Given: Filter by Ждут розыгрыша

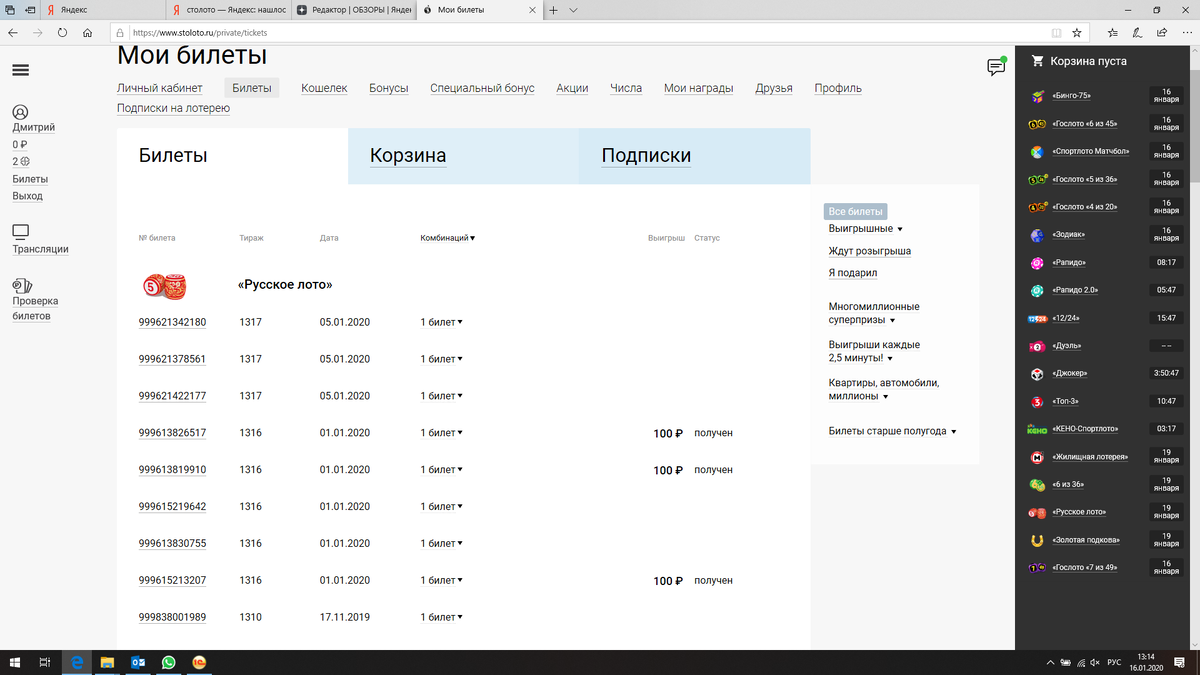Looking at the screenshot, I should tap(870, 251).
